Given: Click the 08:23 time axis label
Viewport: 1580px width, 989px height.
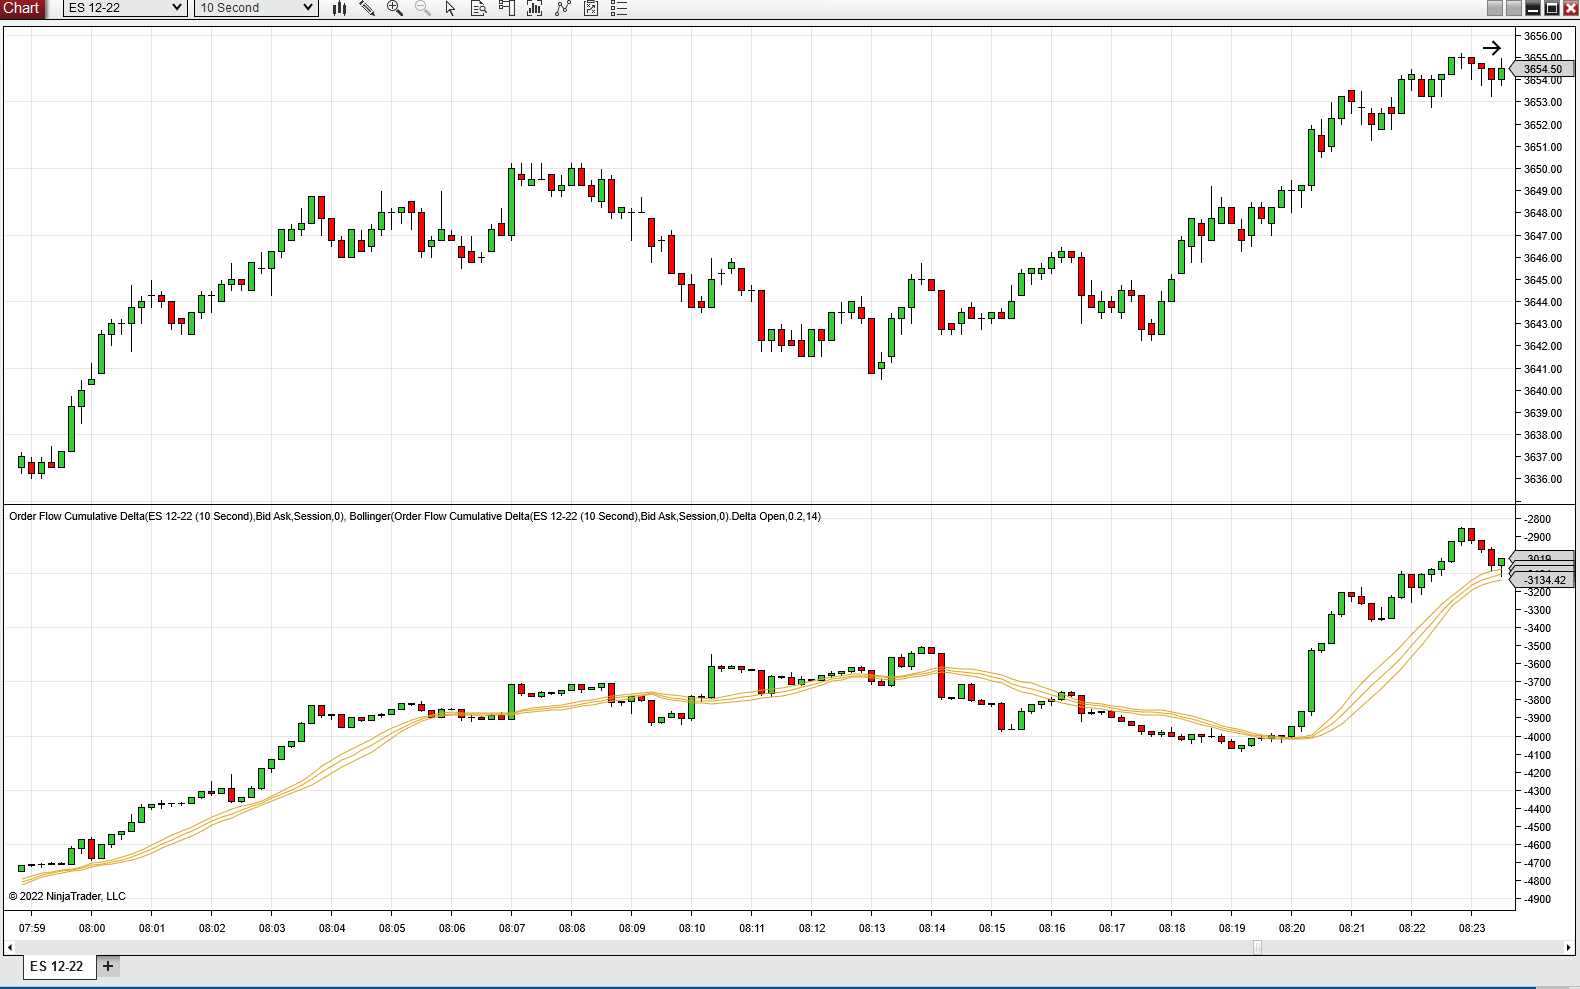Looking at the screenshot, I should (x=1472, y=928).
